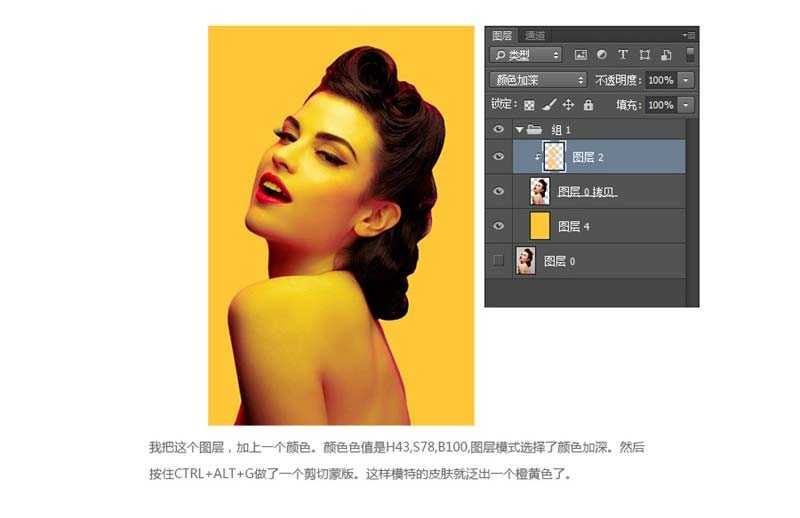The width and height of the screenshot is (800, 518).
Task: Click the 不透明度 100% value field
Action: pos(661,80)
